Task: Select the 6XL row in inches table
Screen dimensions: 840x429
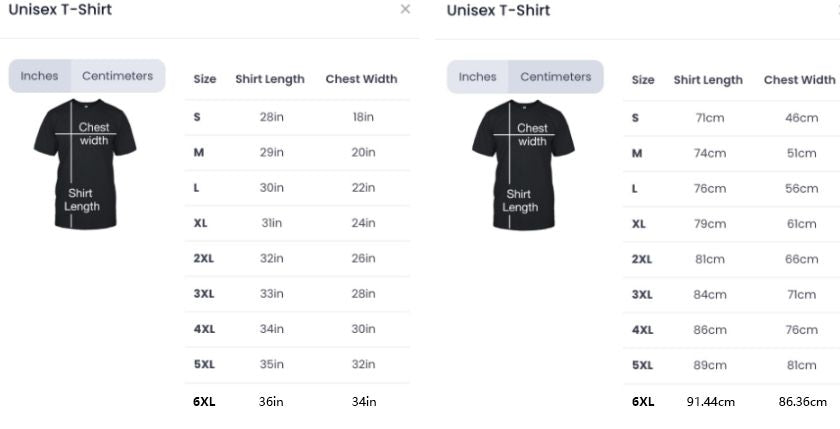Action: coord(297,401)
